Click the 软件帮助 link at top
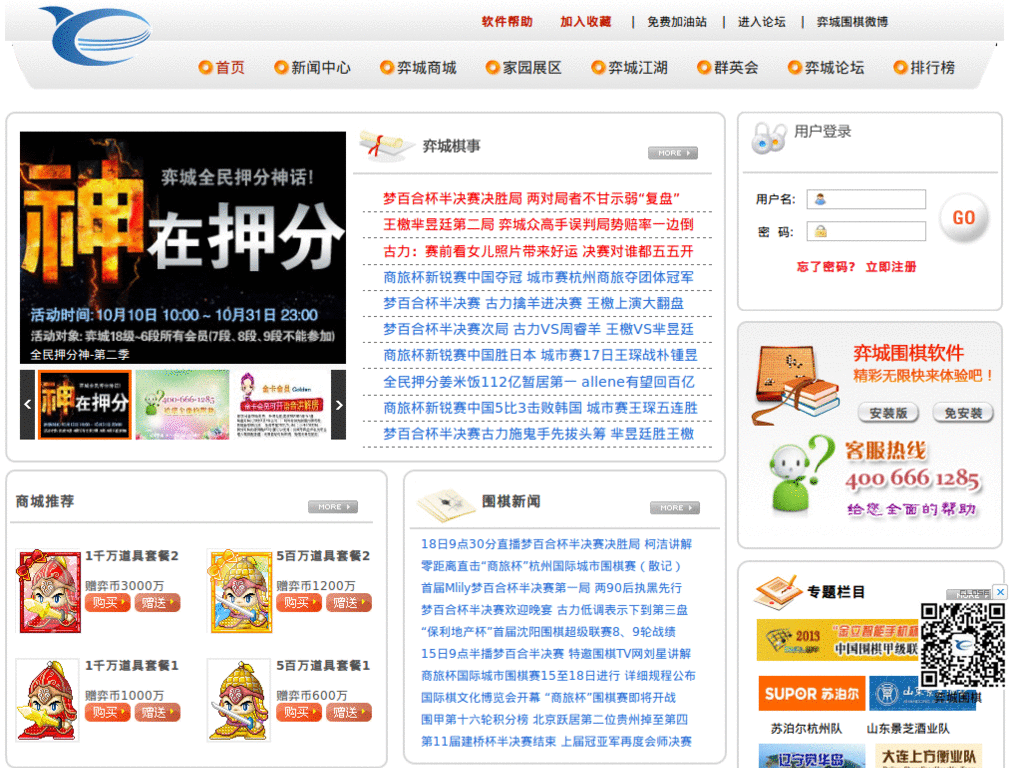Viewport: 1024px width, 768px height. (507, 22)
